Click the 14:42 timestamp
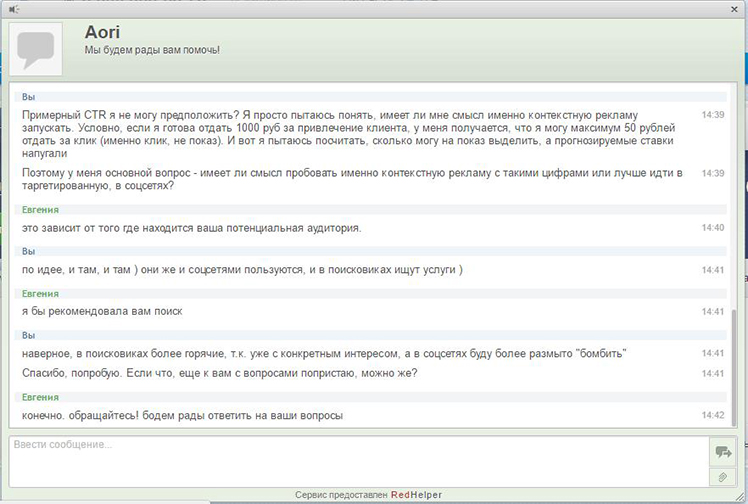The width and height of the screenshot is (748, 504). tap(713, 415)
